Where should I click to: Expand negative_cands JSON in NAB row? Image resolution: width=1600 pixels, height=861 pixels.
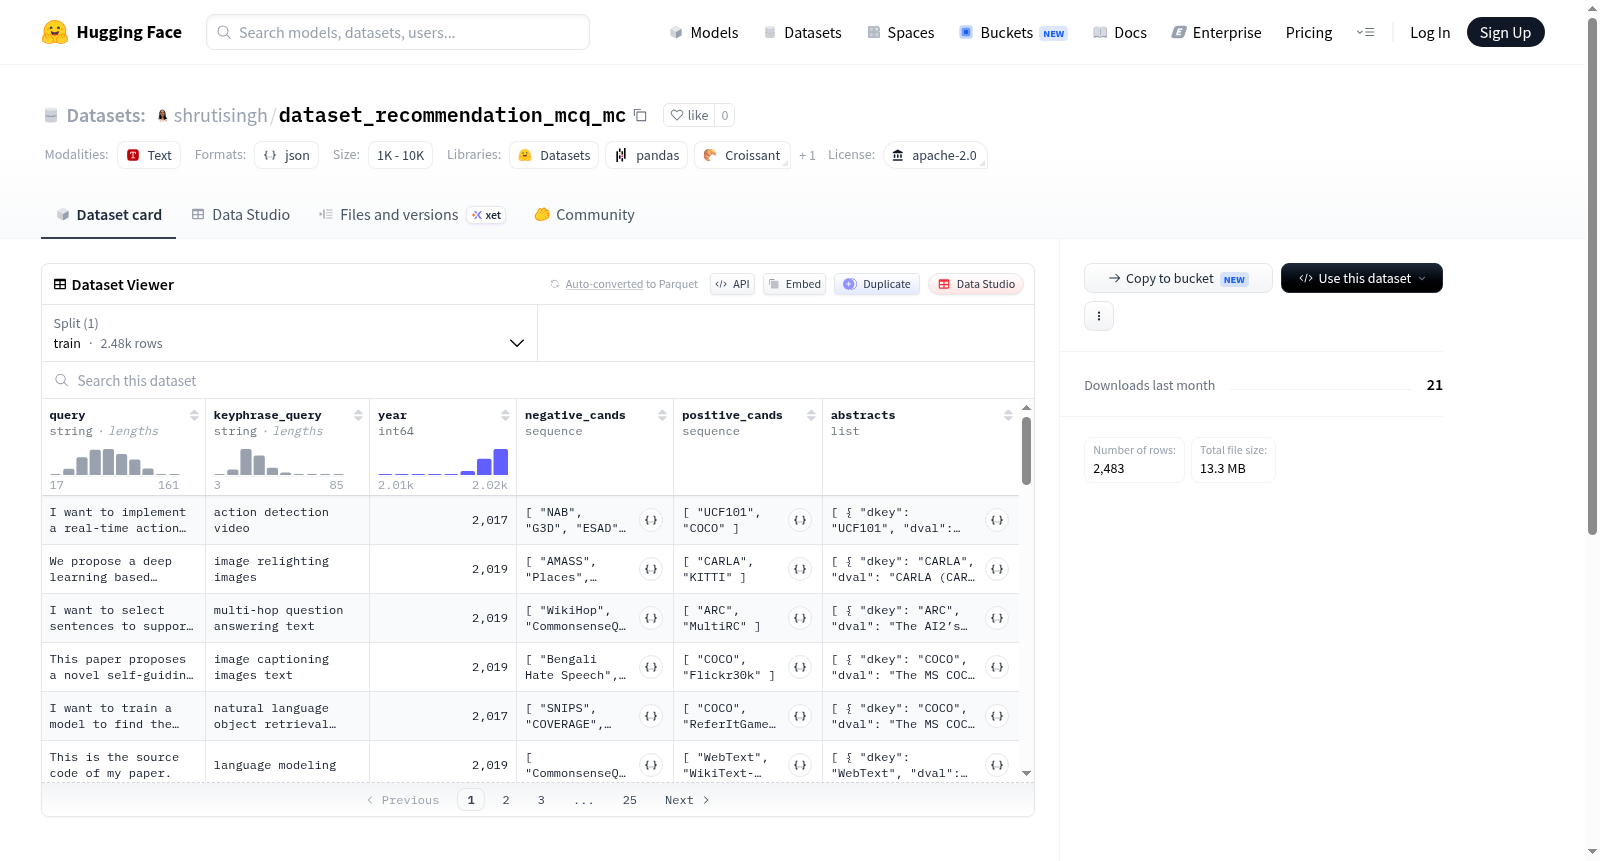tap(651, 520)
